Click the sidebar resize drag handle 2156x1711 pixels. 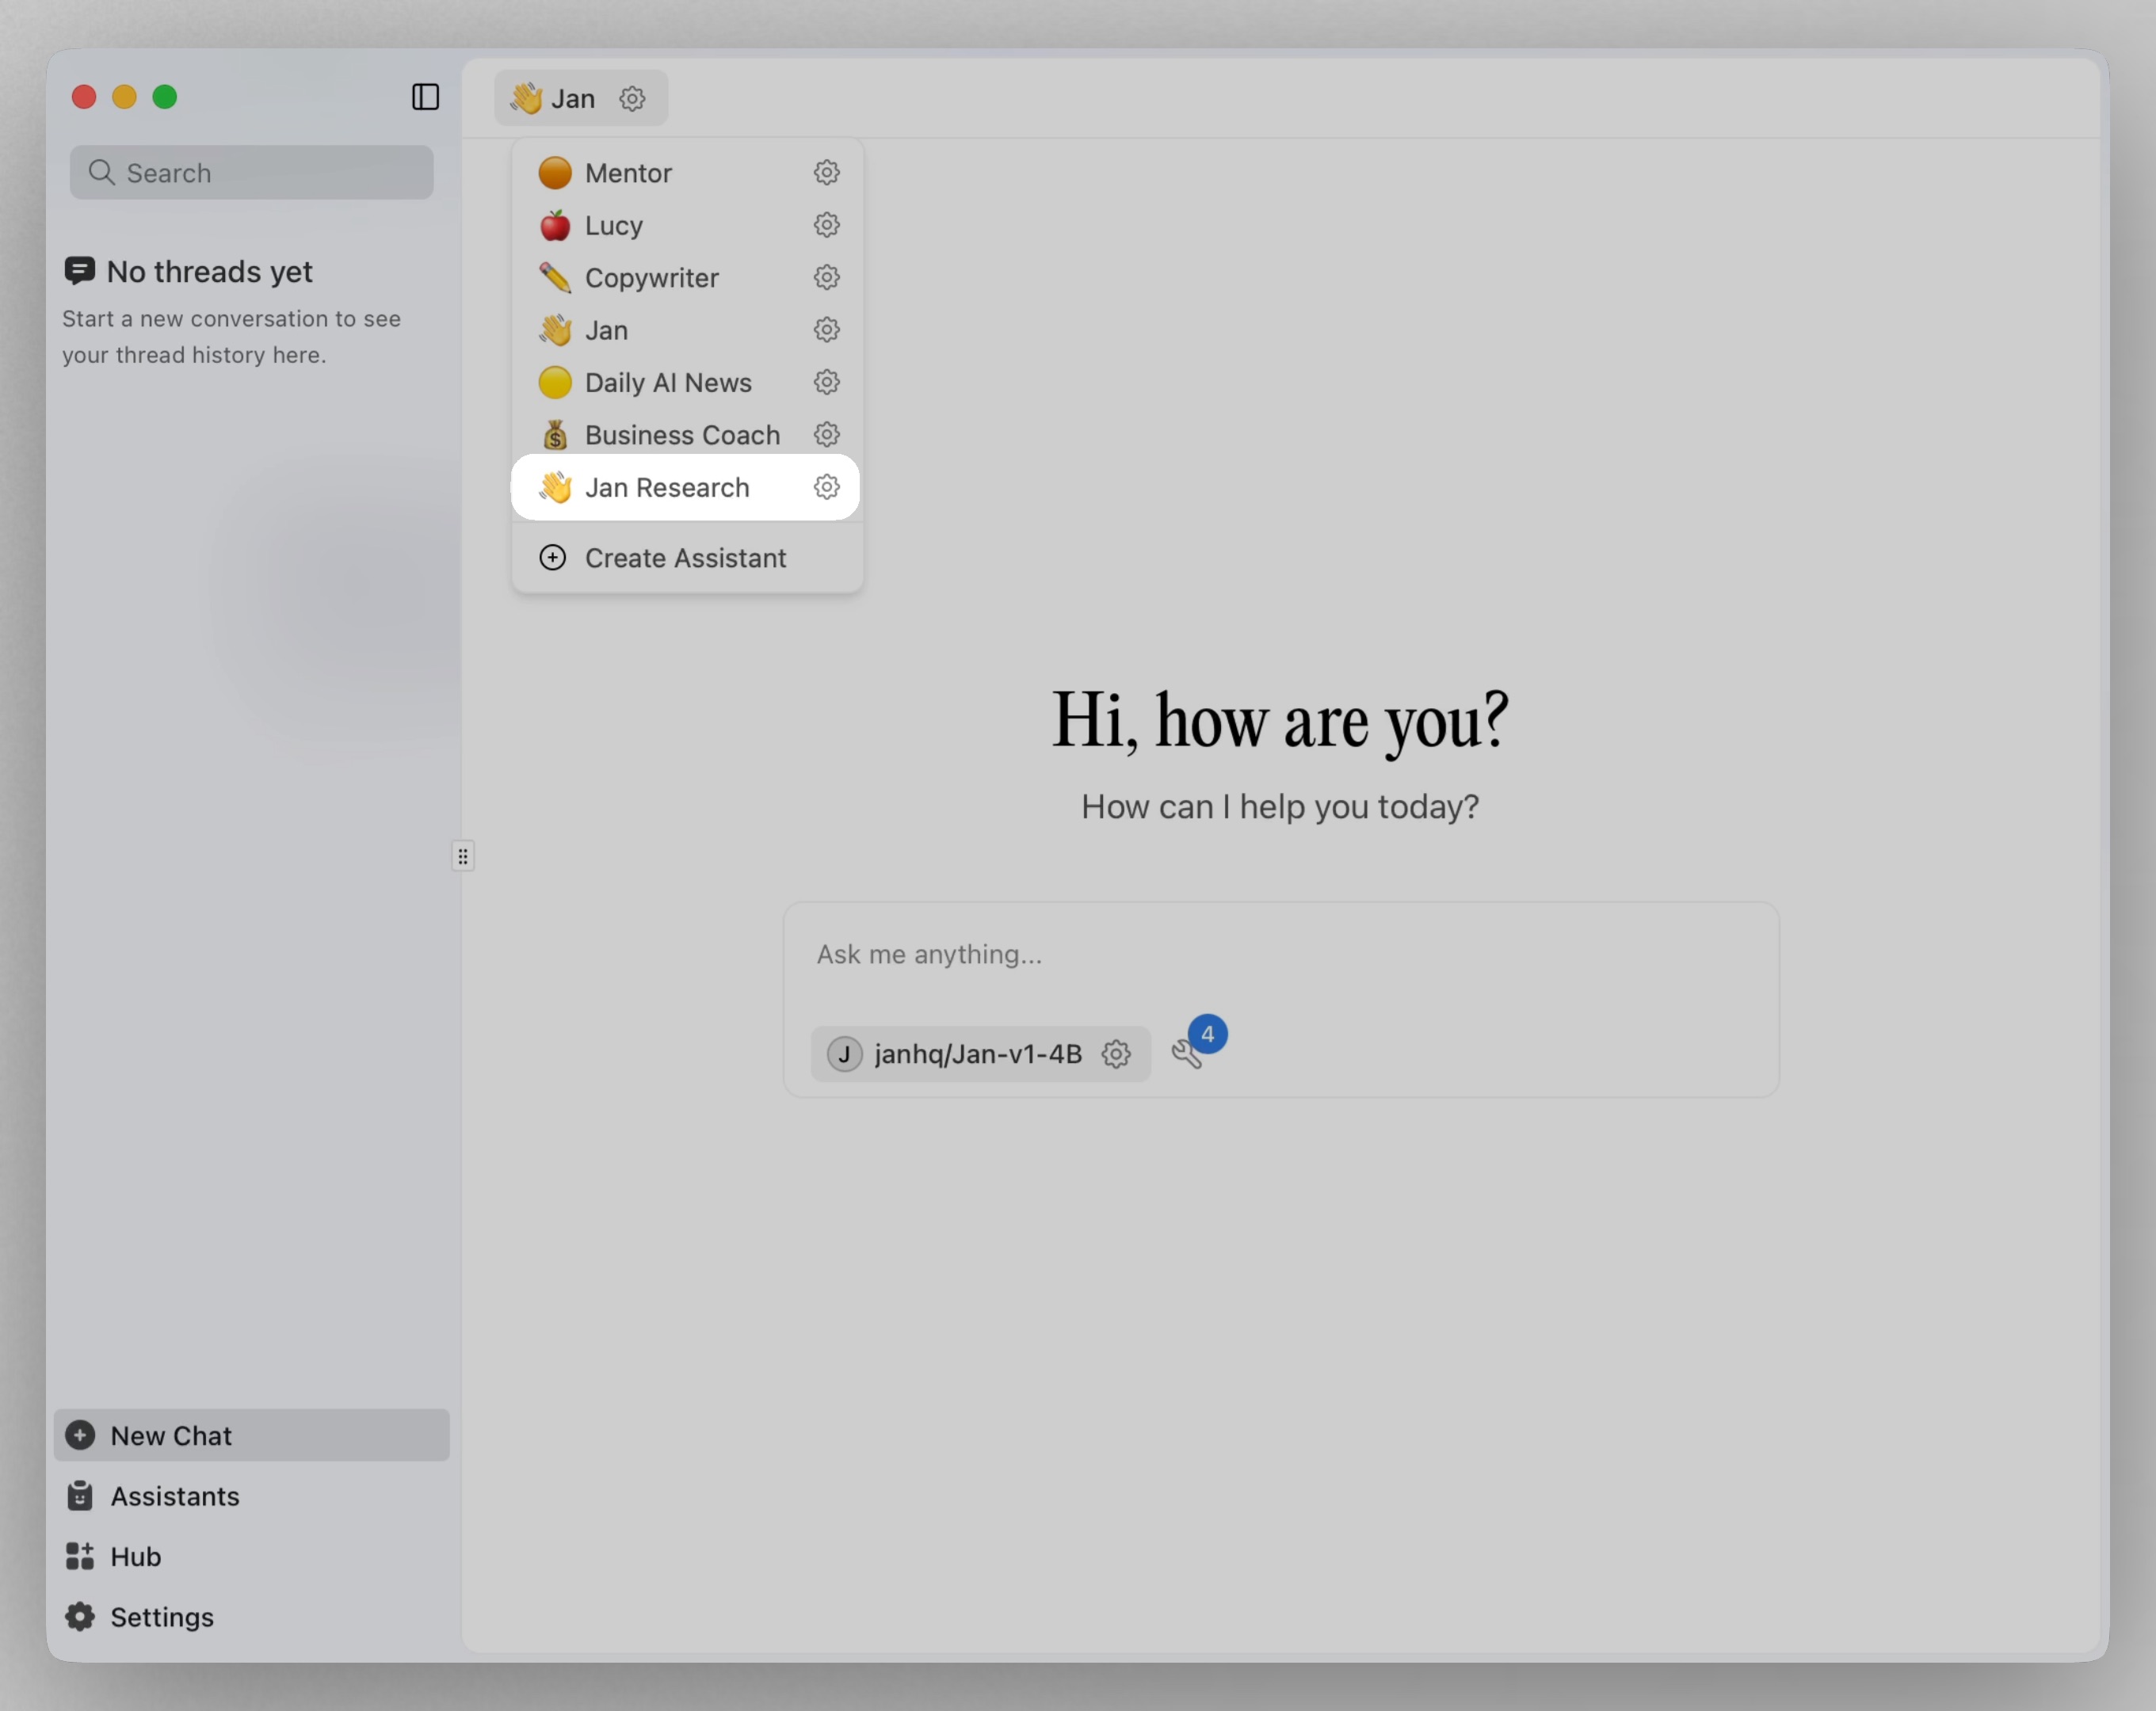(463, 856)
